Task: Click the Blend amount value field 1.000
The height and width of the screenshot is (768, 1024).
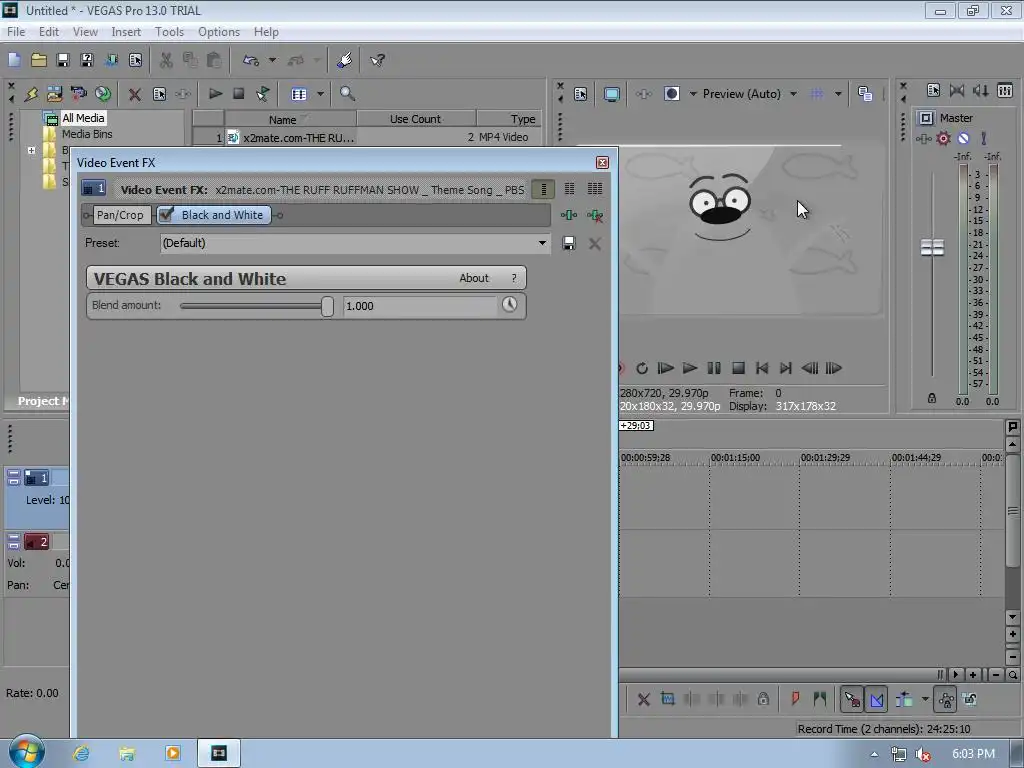Action: point(420,306)
